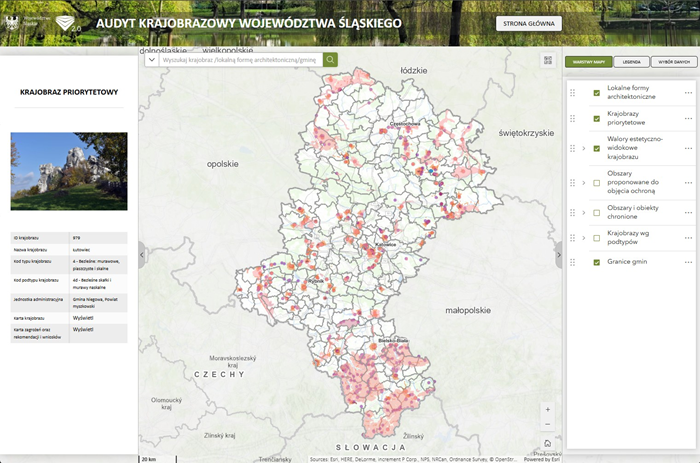Click into the landscape search input field
The image size is (700, 463).
pyautogui.click(x=240, y=60)
